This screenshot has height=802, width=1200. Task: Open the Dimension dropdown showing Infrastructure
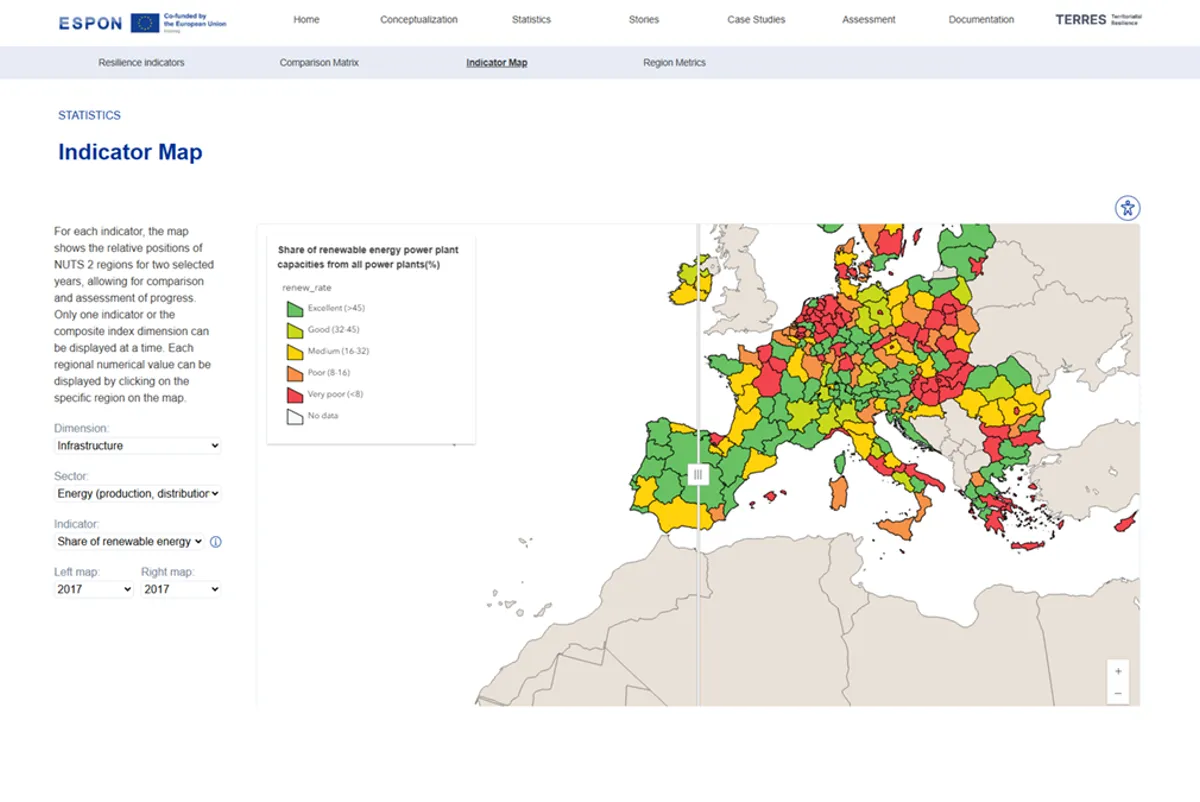pos(136,446)
